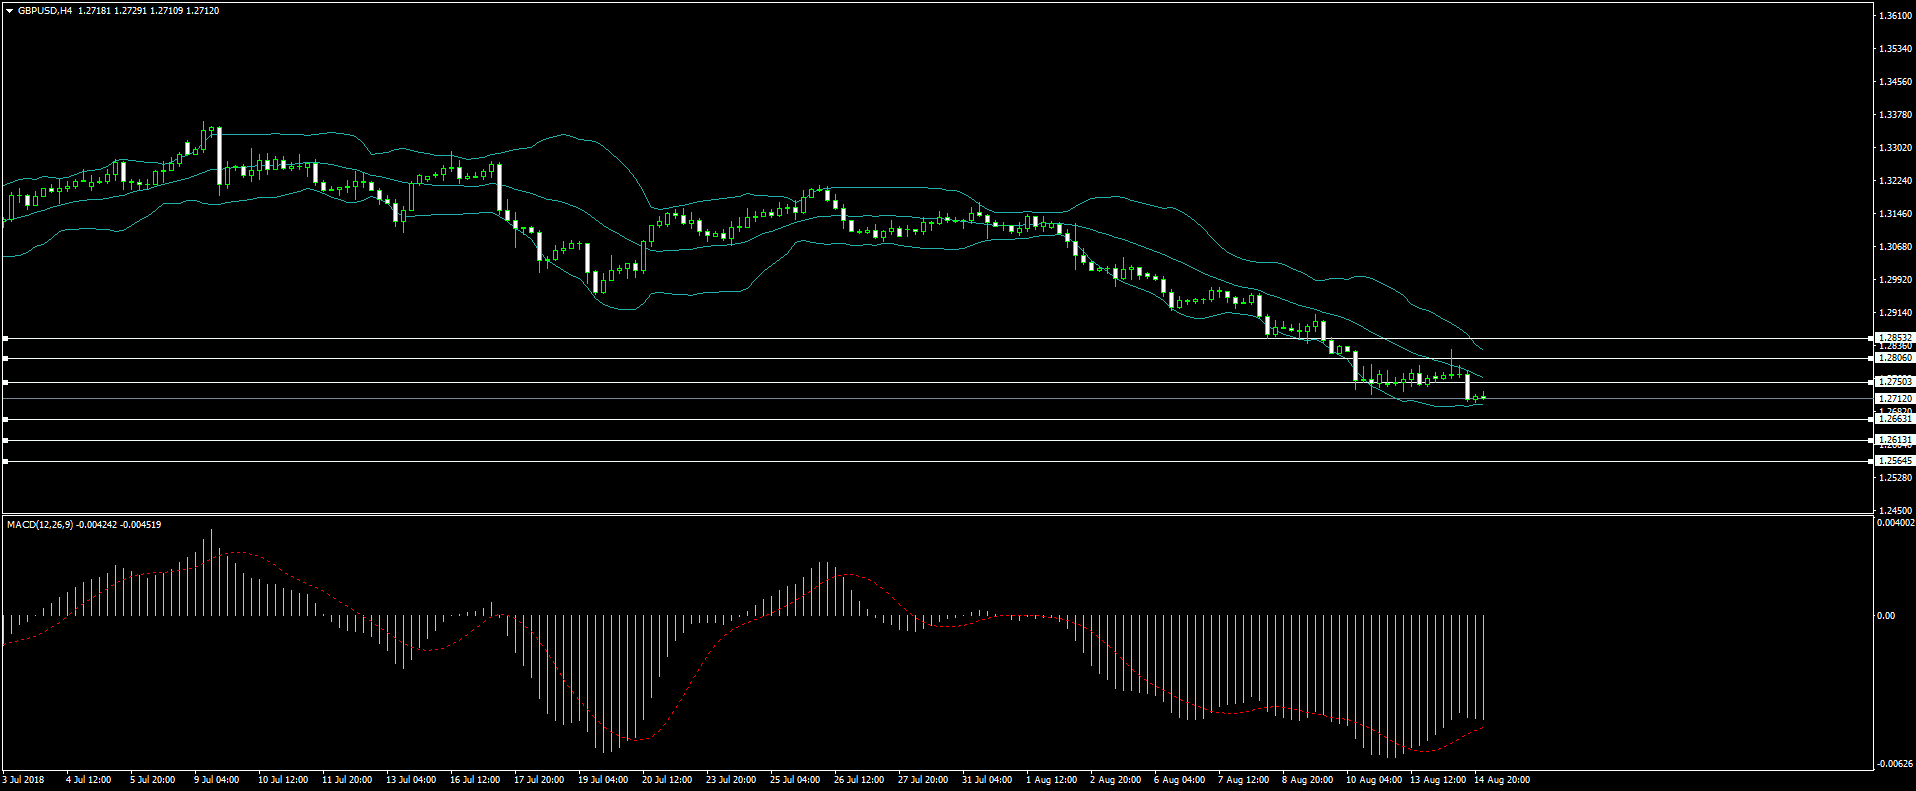Click the 1.36100 value on price scale
Screen dimensions: 1916x791
coord(1895,16)
